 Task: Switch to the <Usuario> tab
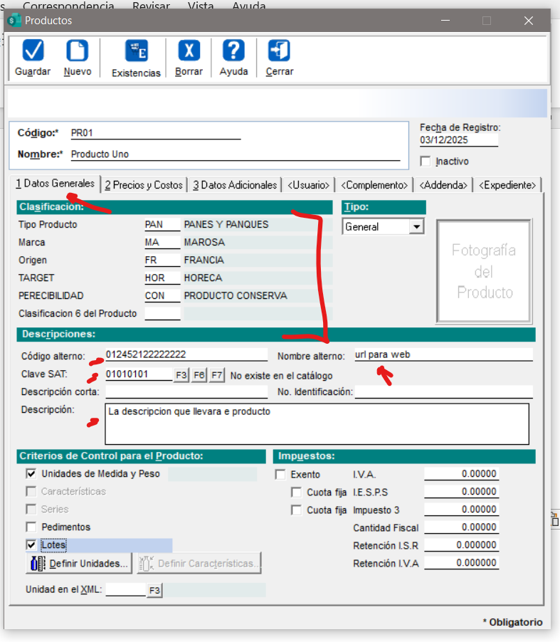point(308,185)
